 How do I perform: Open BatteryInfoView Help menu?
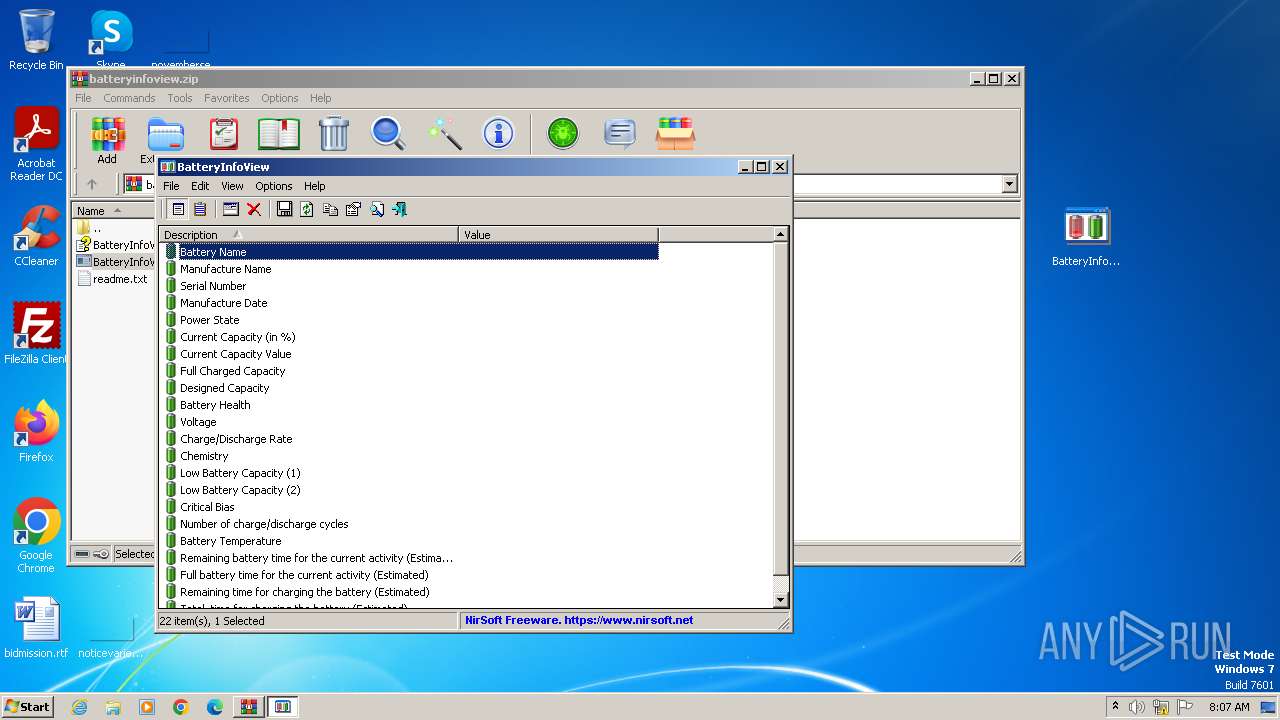tap(314, 186)
